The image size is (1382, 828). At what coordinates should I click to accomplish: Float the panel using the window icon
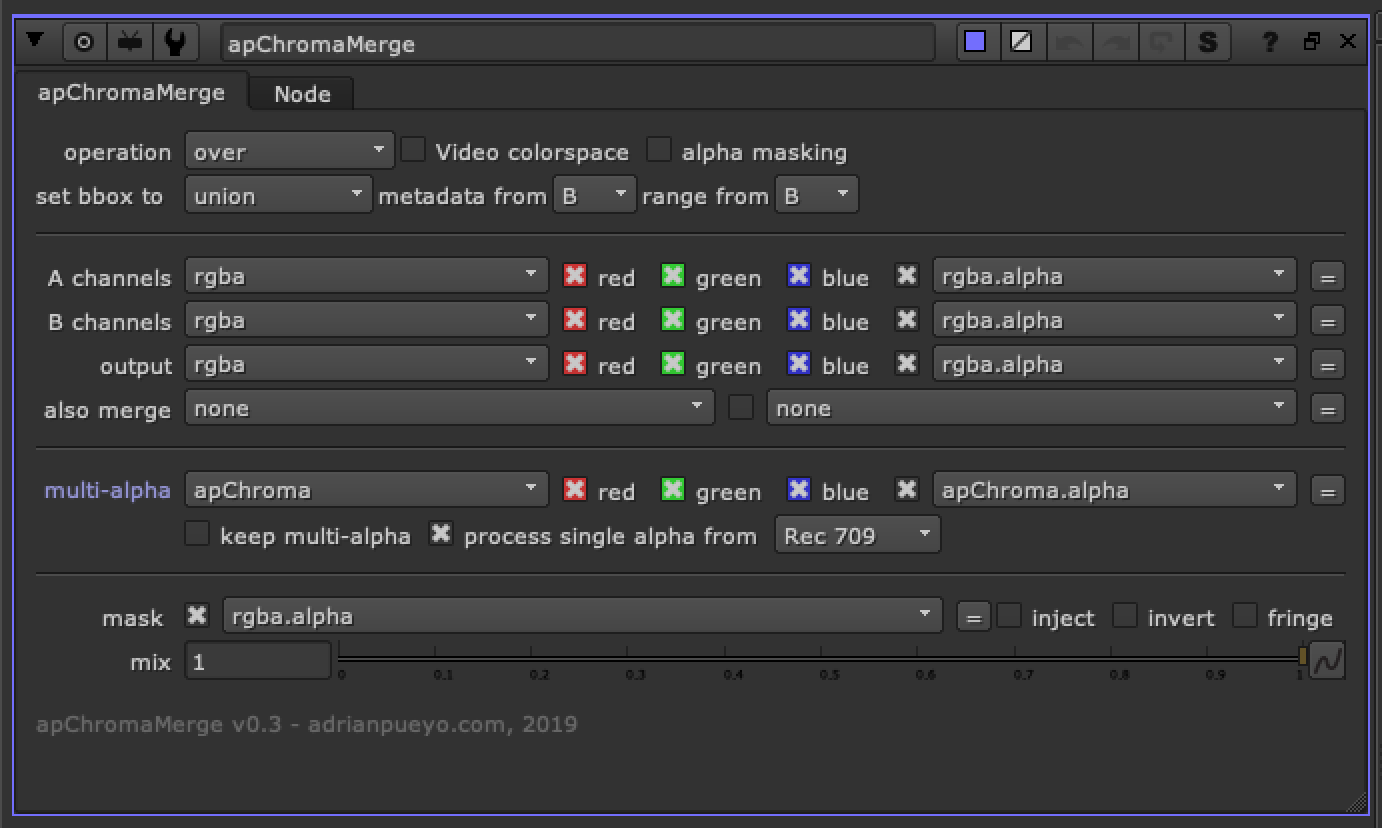coord(1311,41)
